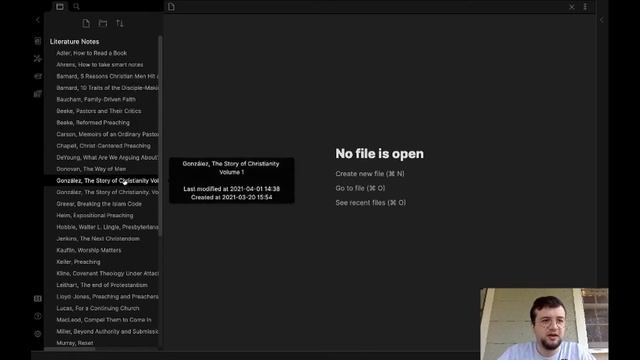This screenshot has width=640, height=360.
Task: Open note 'Leithart, The end of Protestantism'
Action: pyautogui.click(x=102, y=285)
